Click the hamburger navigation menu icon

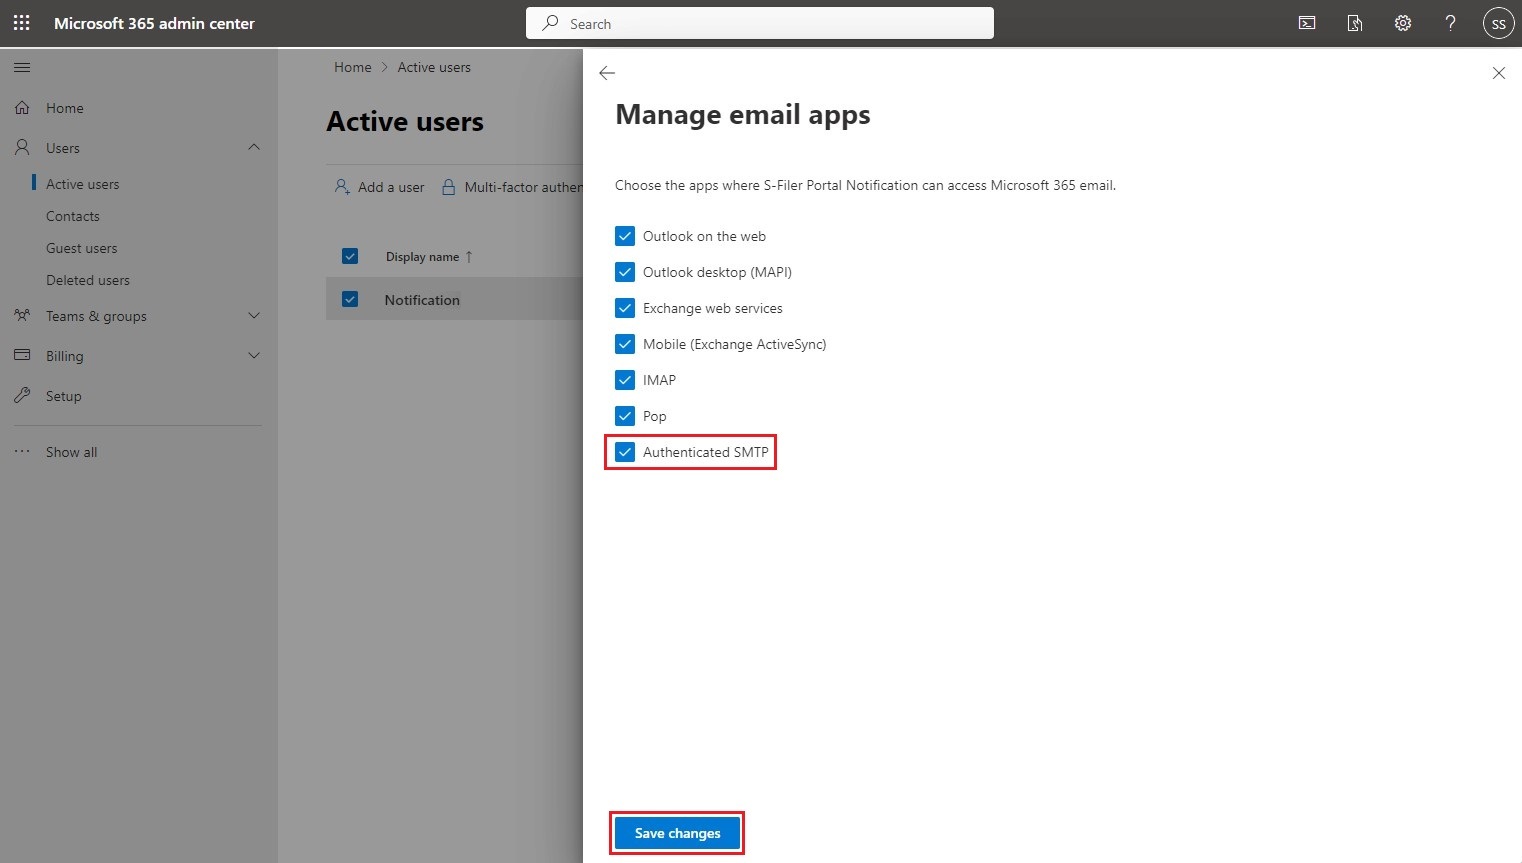(22, 67)
